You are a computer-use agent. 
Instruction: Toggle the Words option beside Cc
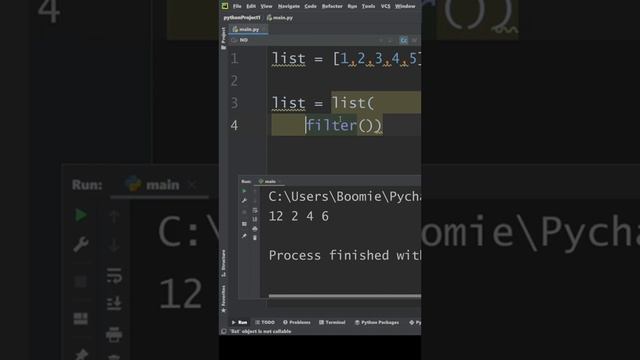coord(414,40)
